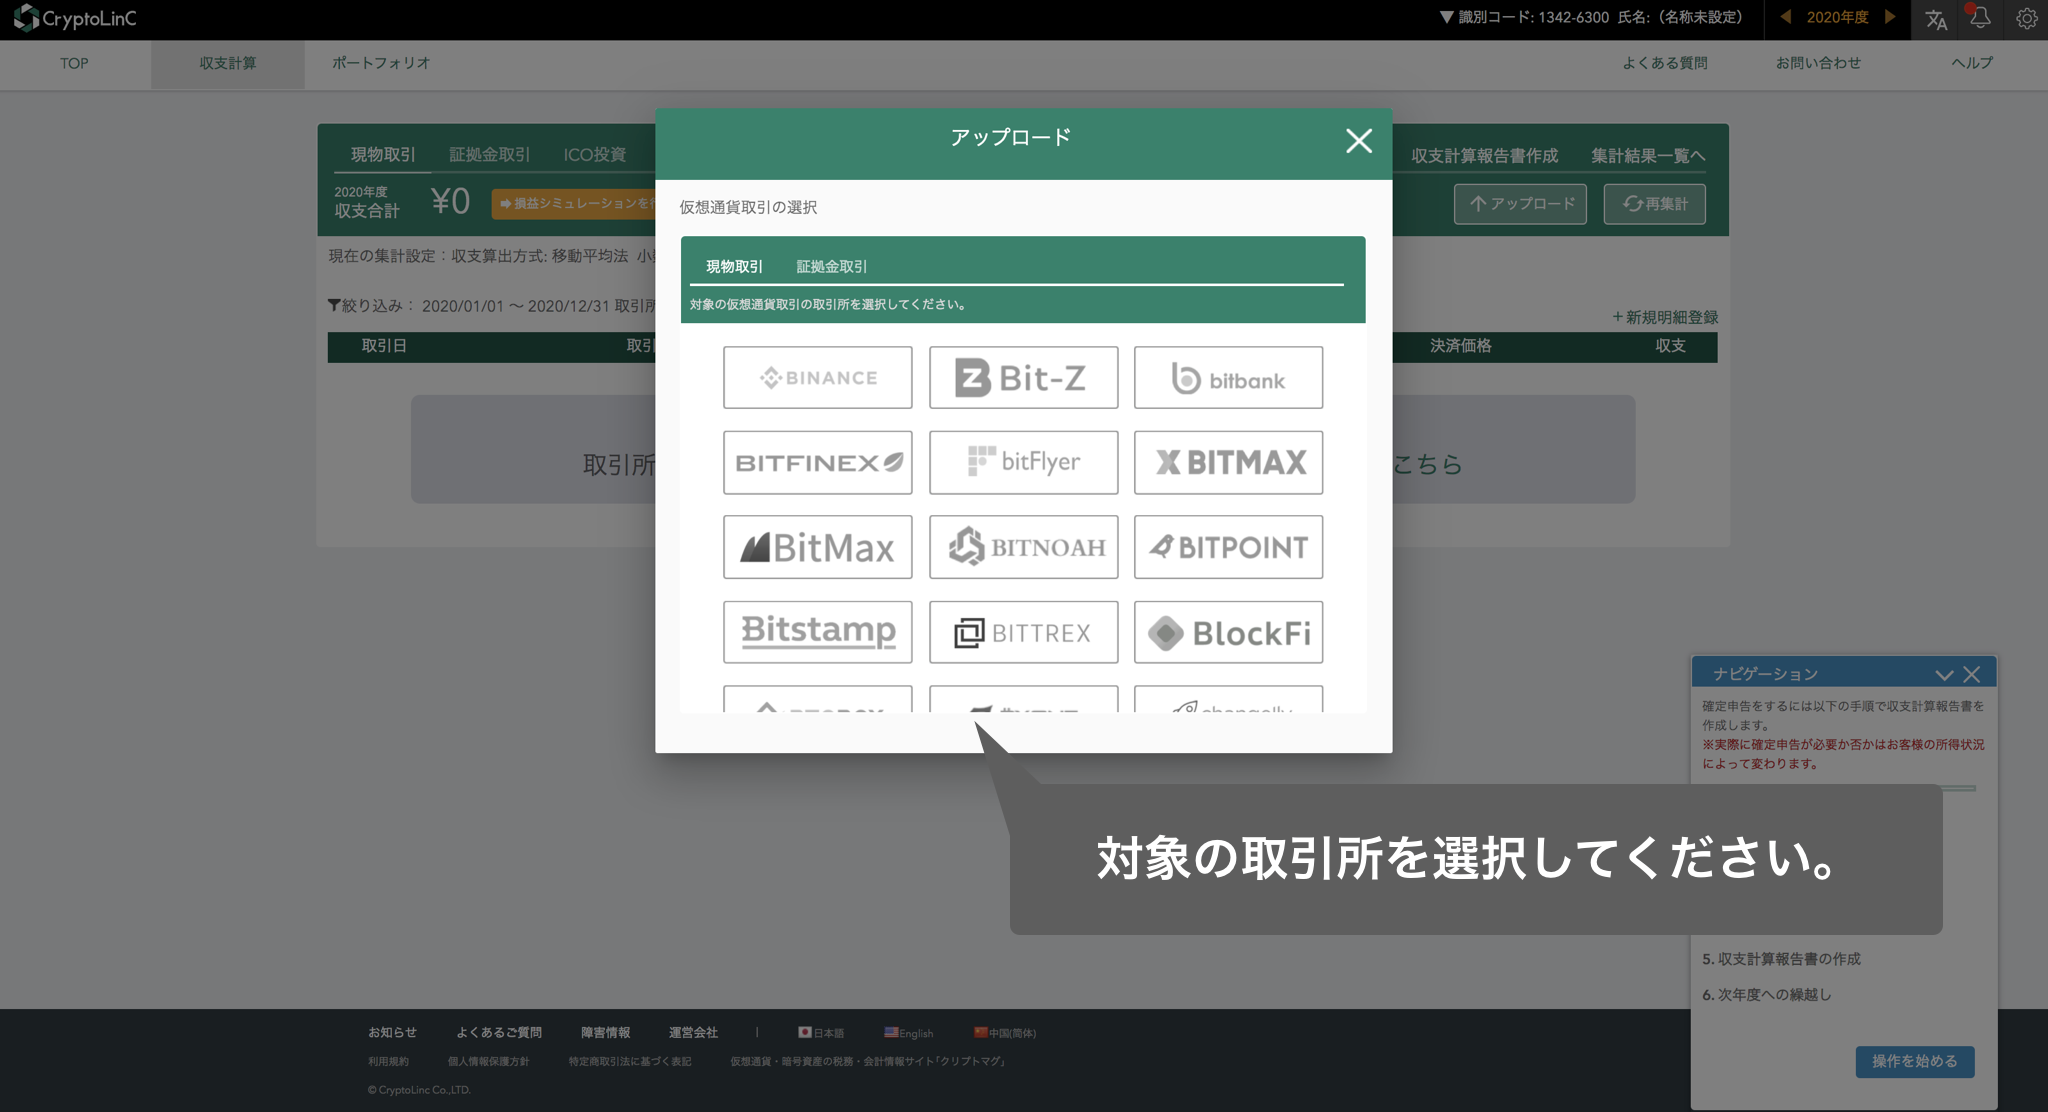Select step 5. 収支計算報告書の作成

[1781, 959]
